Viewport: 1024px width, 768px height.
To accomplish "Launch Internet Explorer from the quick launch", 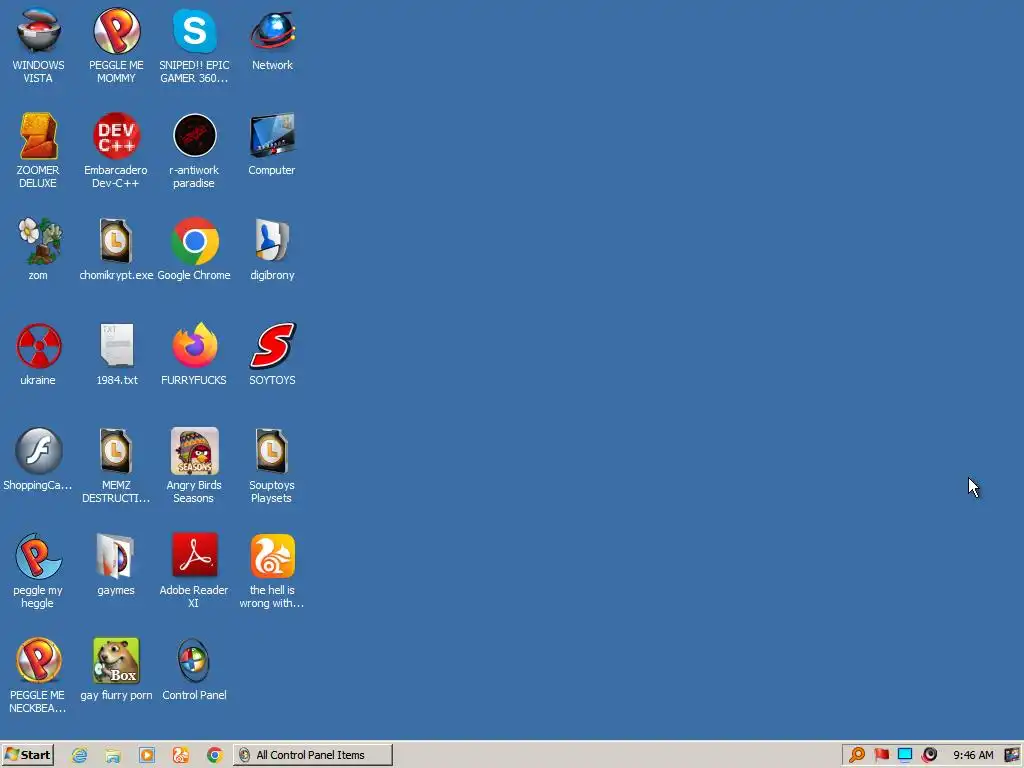I will 80,755.
